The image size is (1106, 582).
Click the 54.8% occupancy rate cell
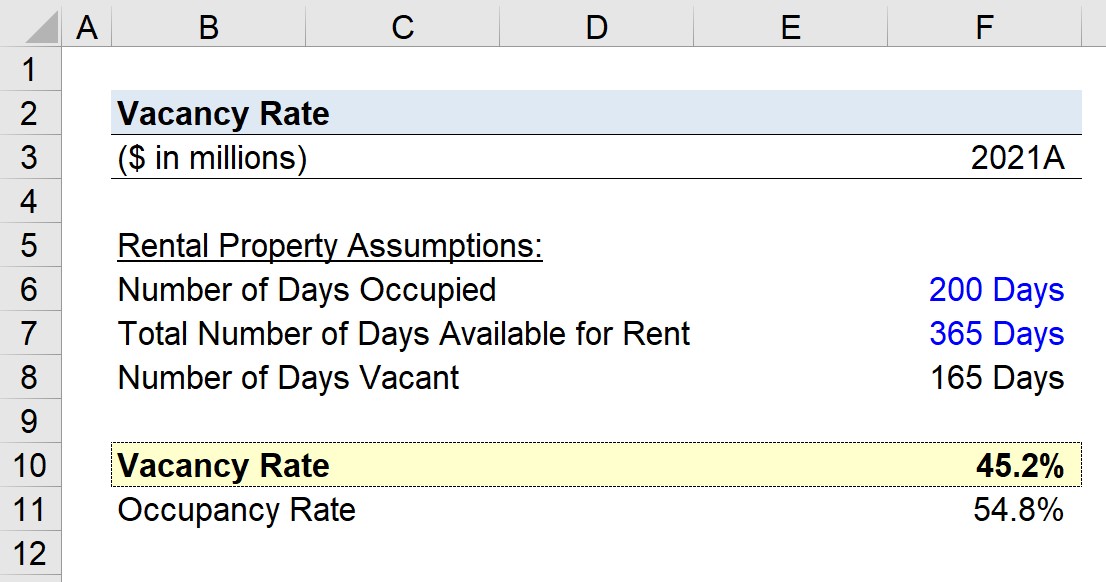tap(984, 509)
